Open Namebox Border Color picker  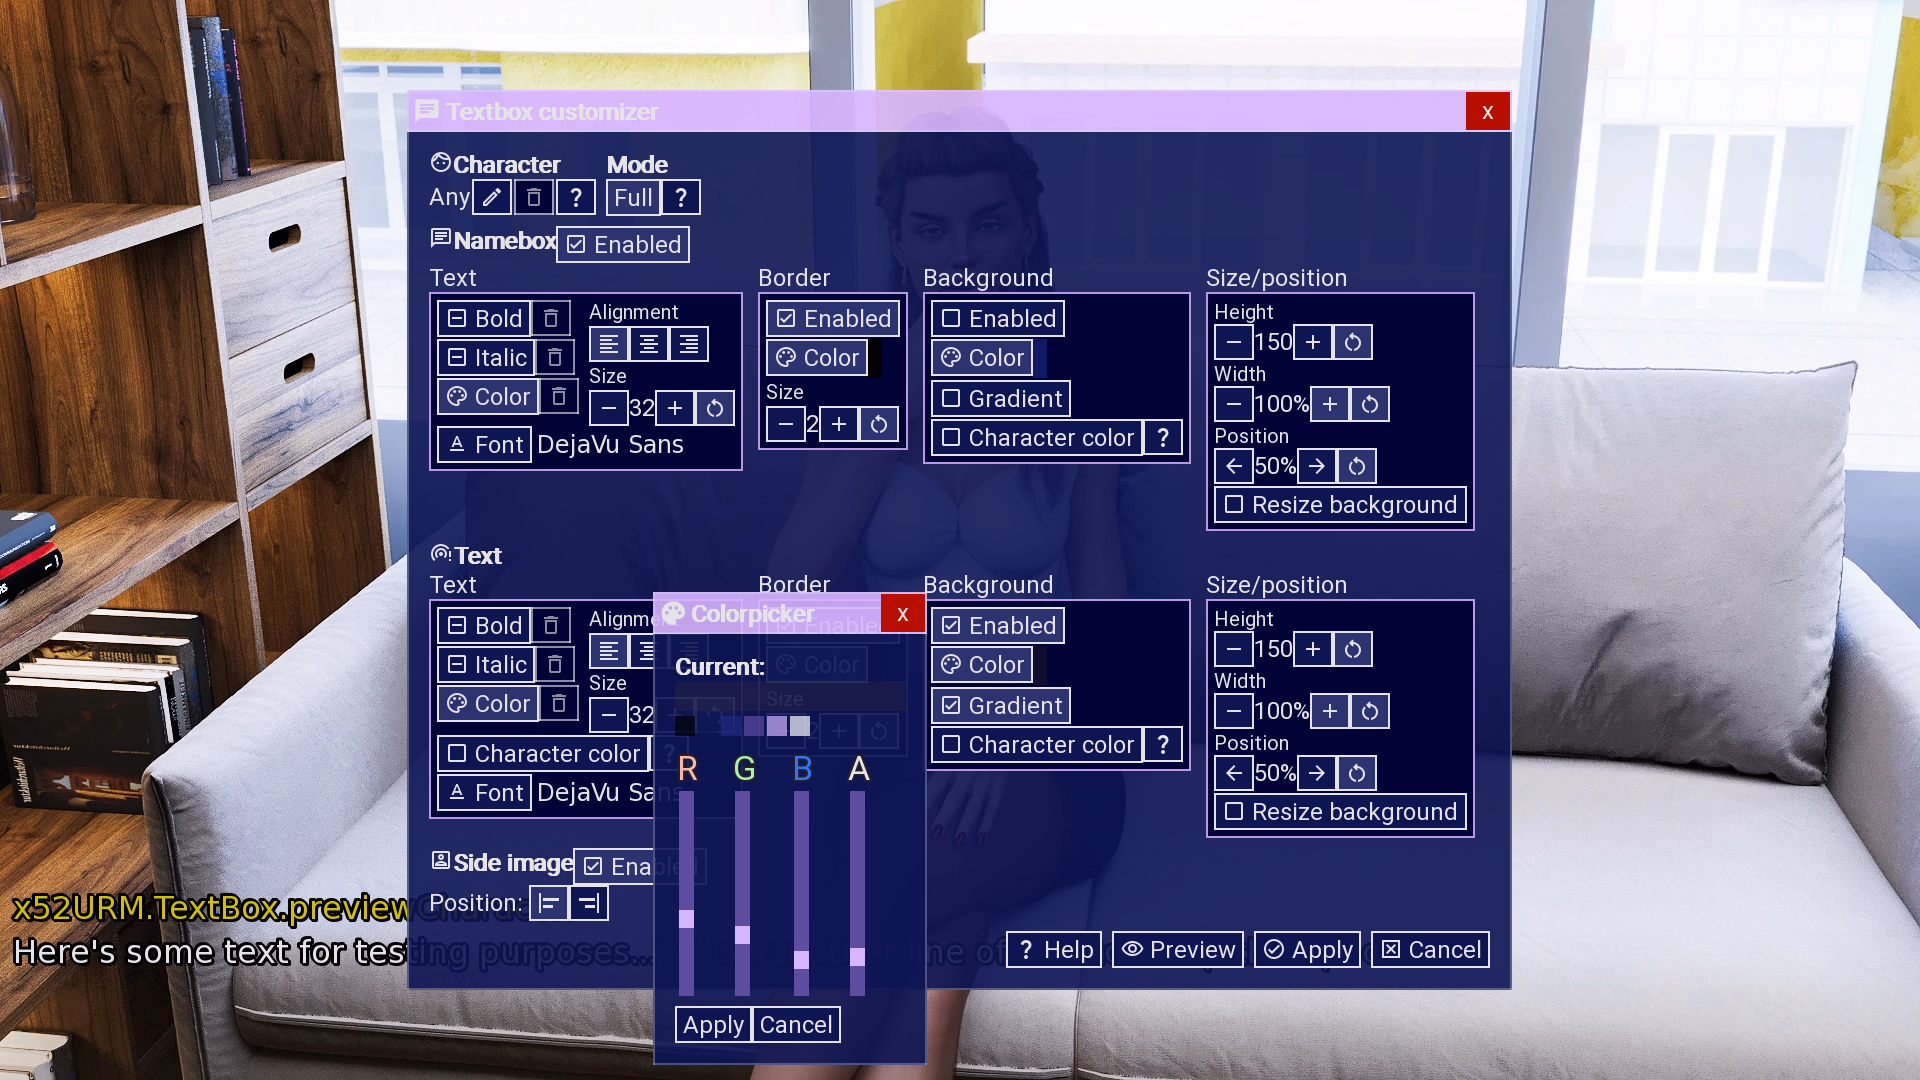tap(817, 358)
